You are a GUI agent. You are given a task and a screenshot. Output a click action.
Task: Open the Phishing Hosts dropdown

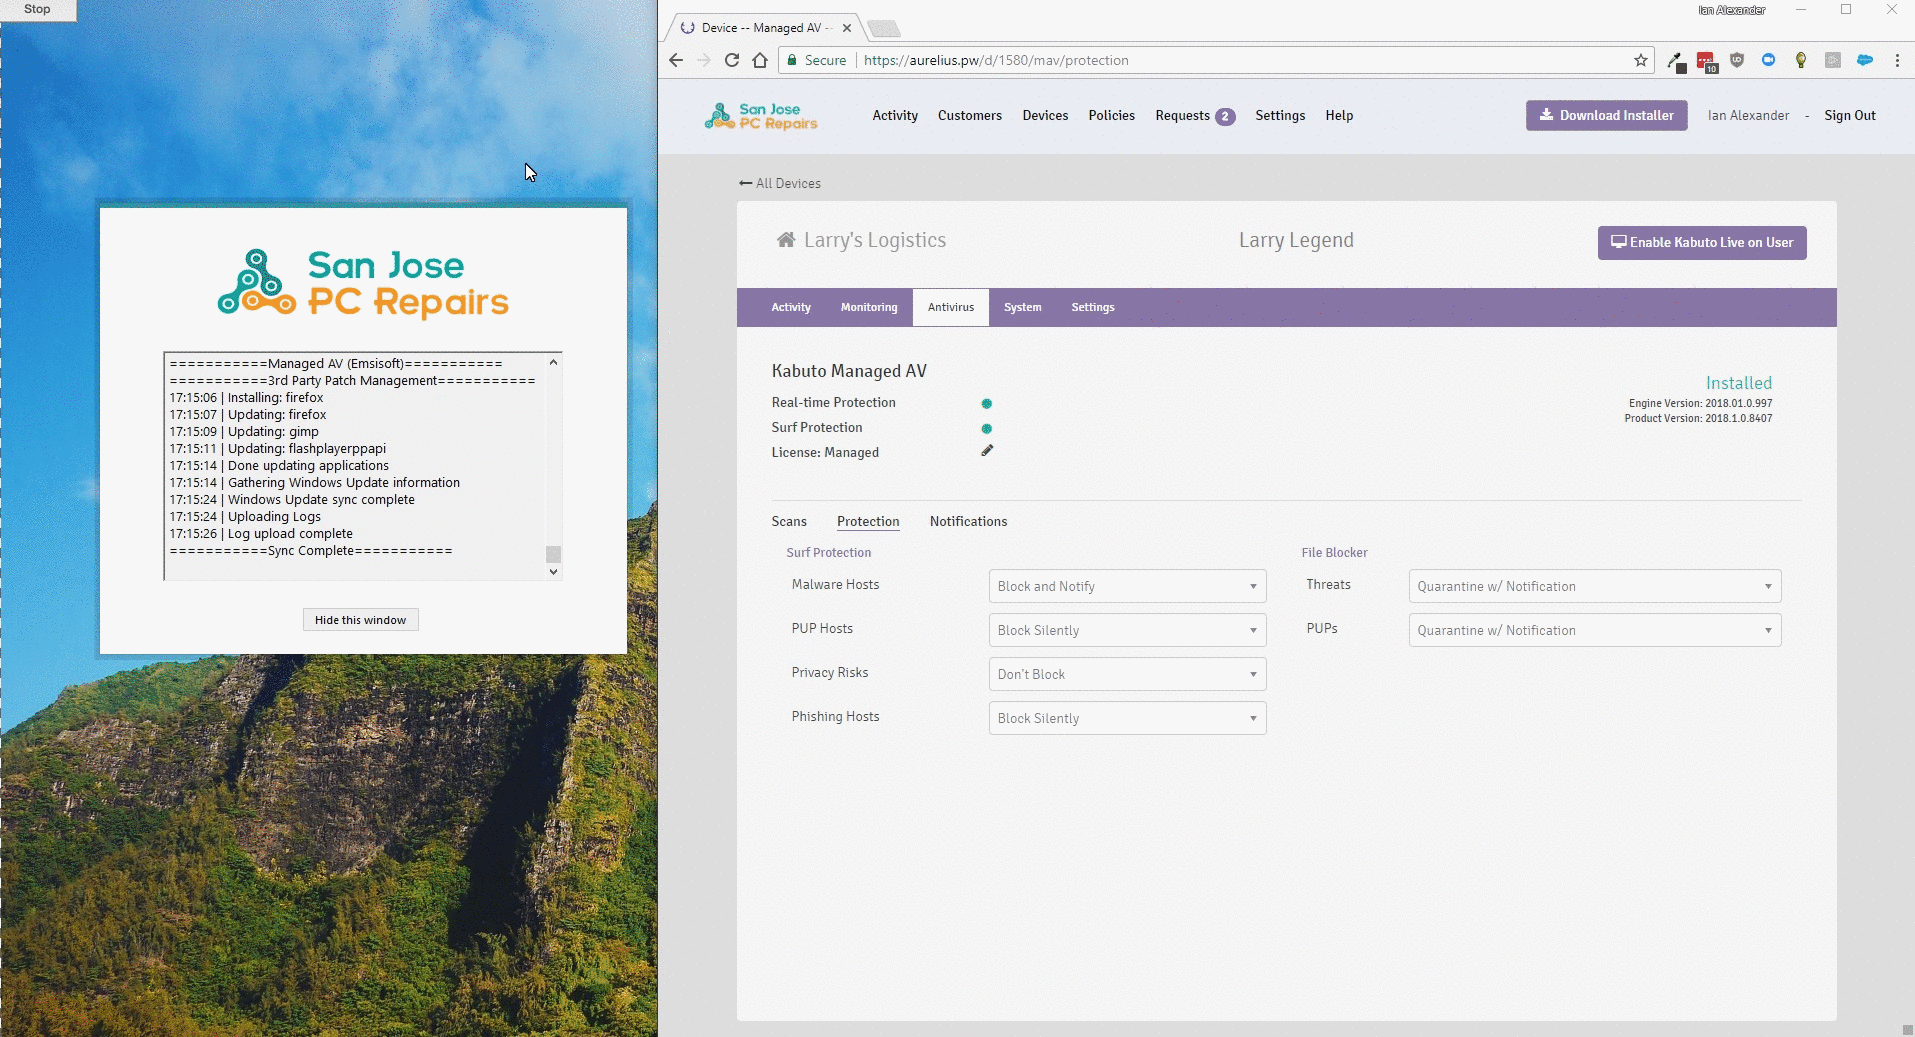coord(1127,718)
